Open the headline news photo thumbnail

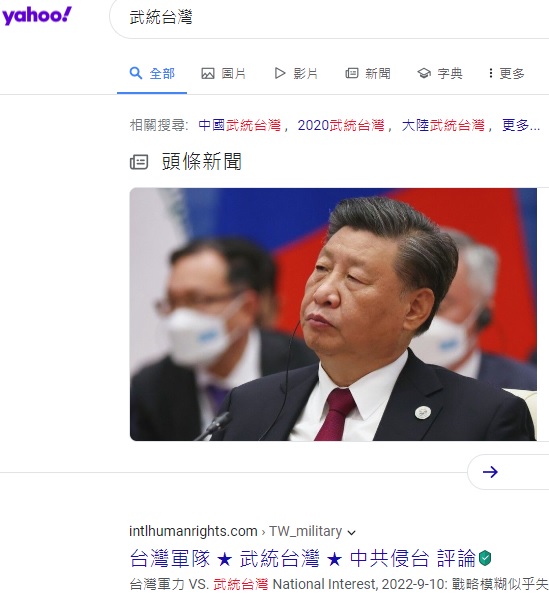point(333,314)
